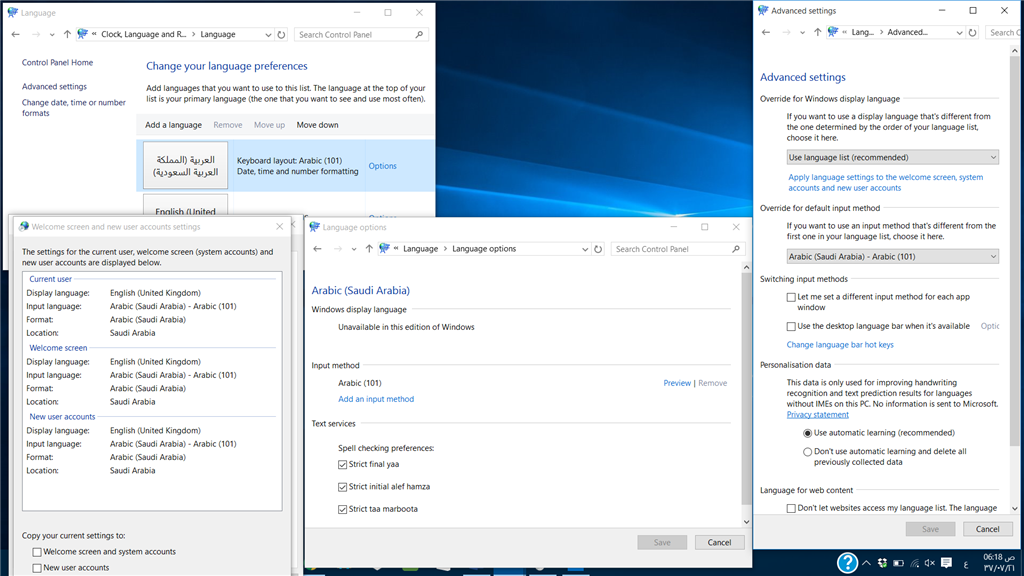The height and width of the screenshot is (576, 1024).
Task: Click the Language breadcrumb in the Language options window
Action: click(421, 249)
